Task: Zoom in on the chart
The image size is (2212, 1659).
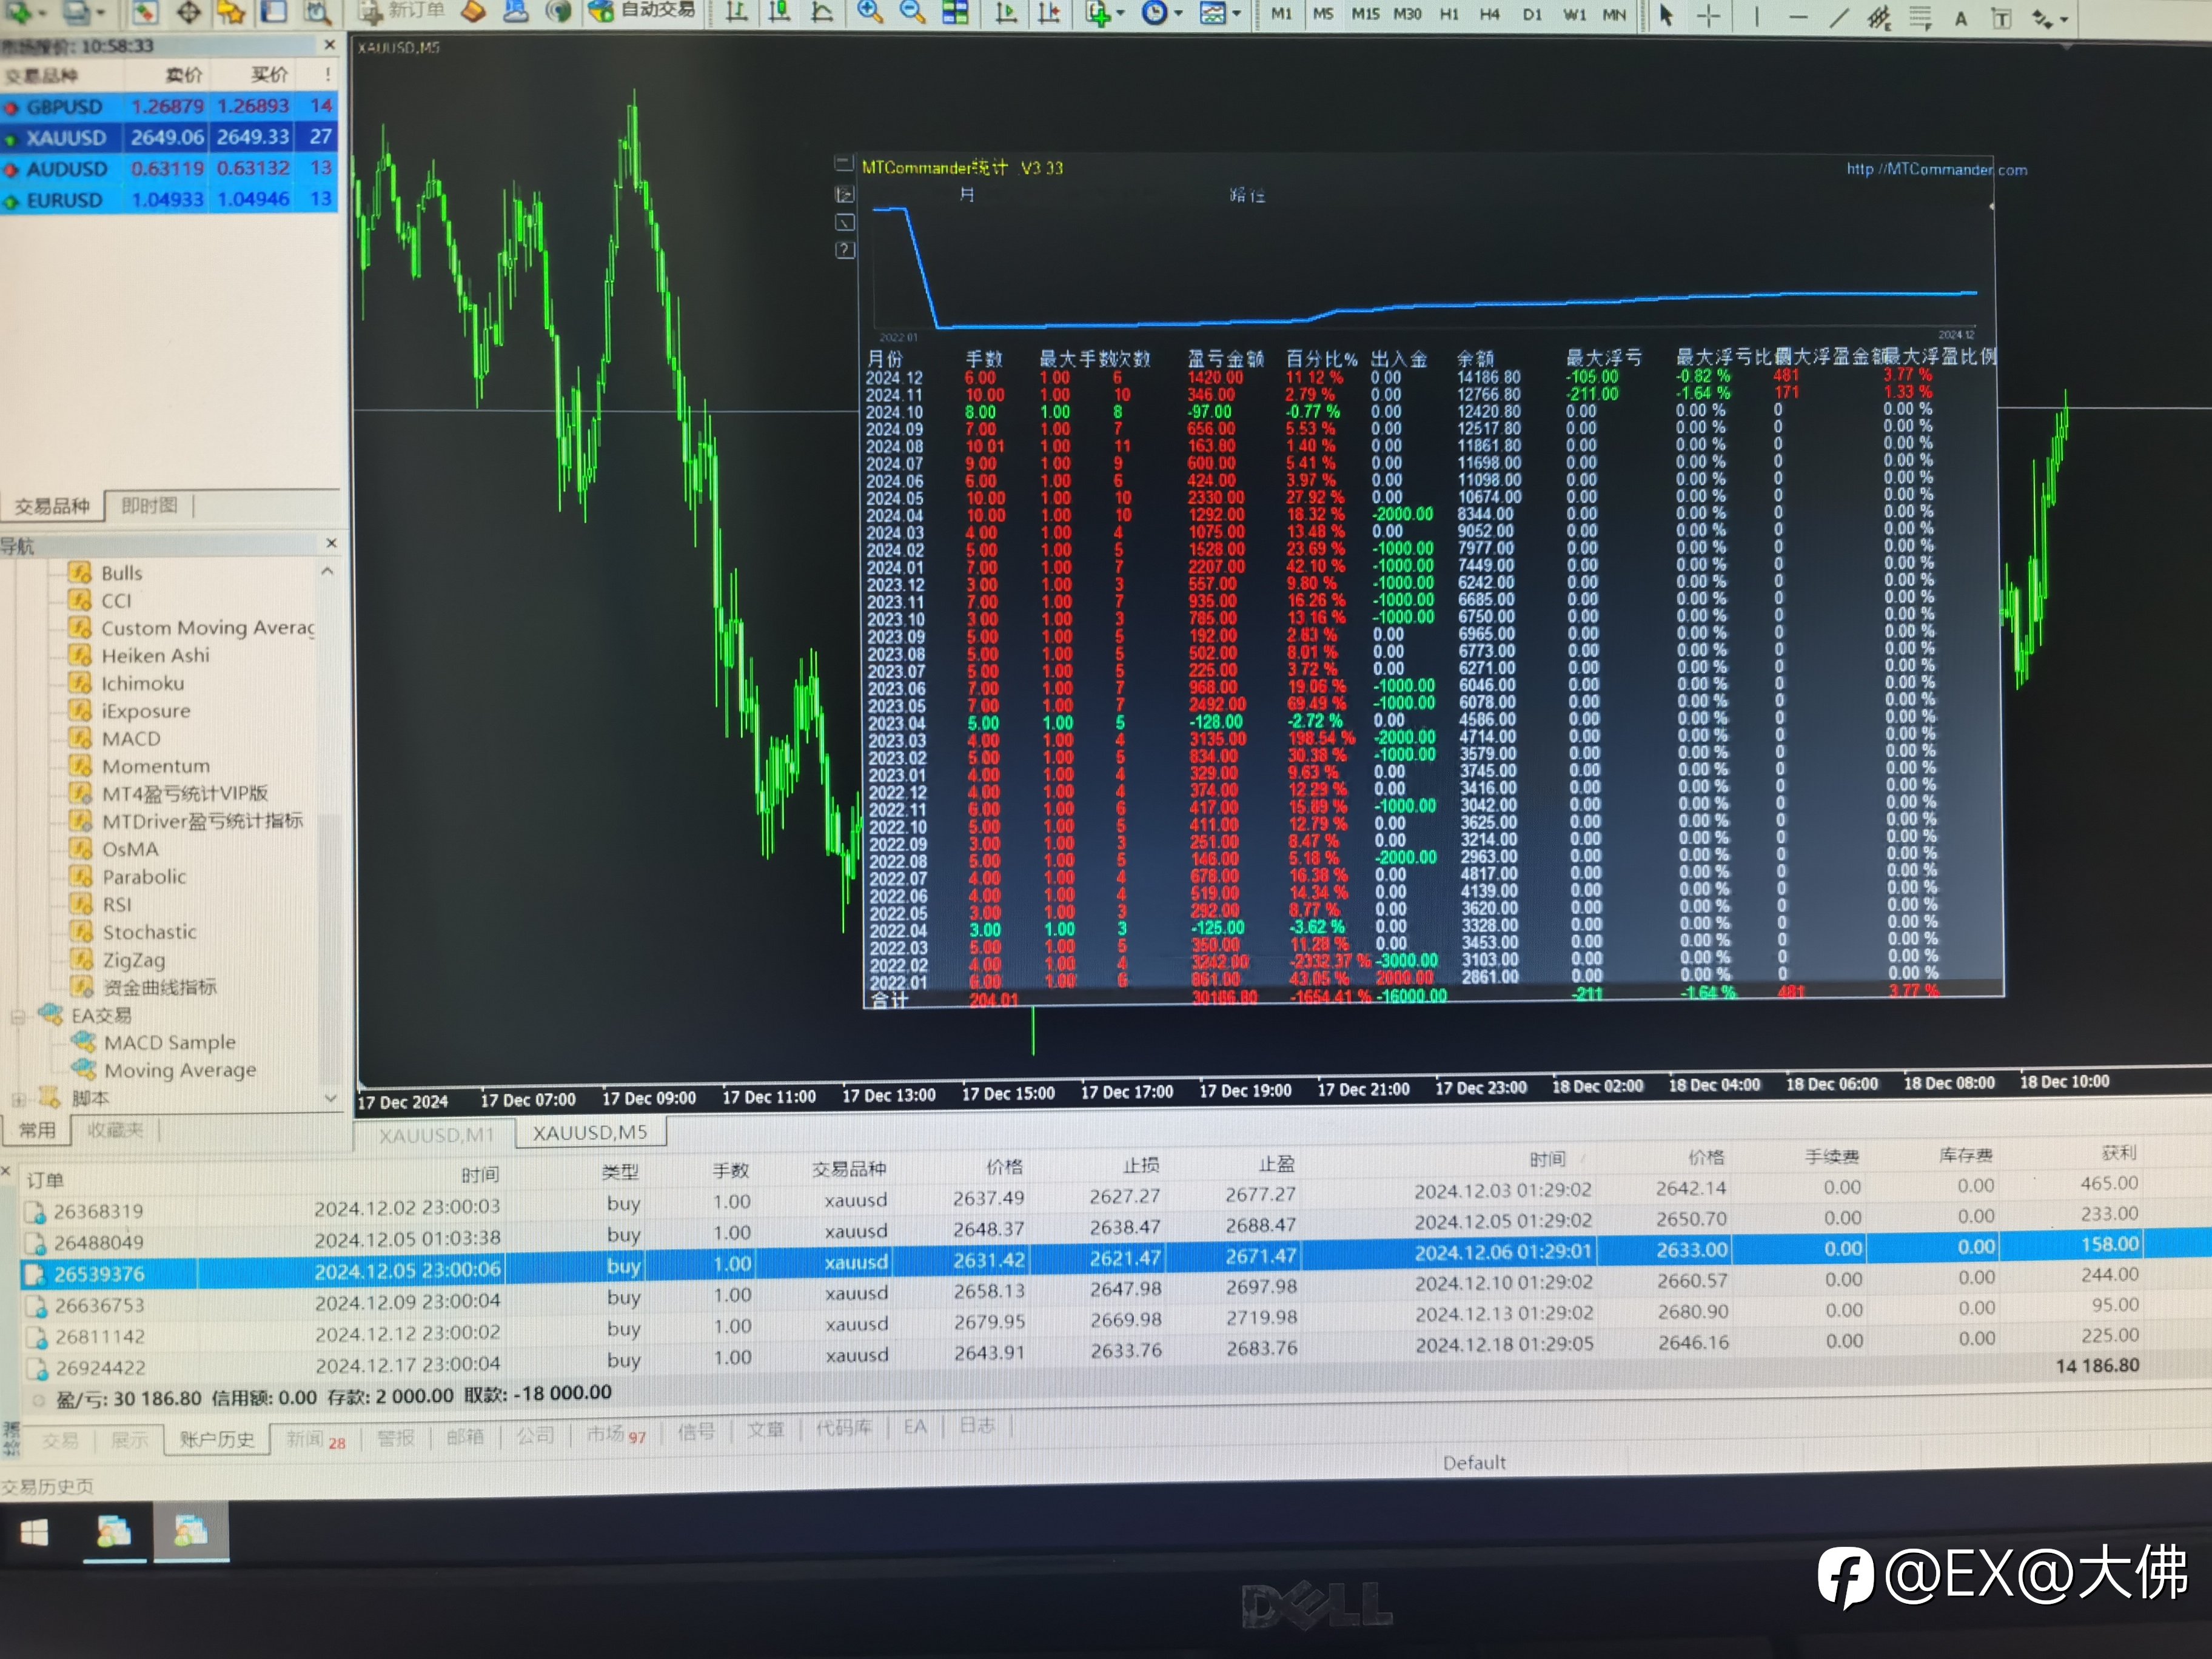Action: (x=870, y=12)
